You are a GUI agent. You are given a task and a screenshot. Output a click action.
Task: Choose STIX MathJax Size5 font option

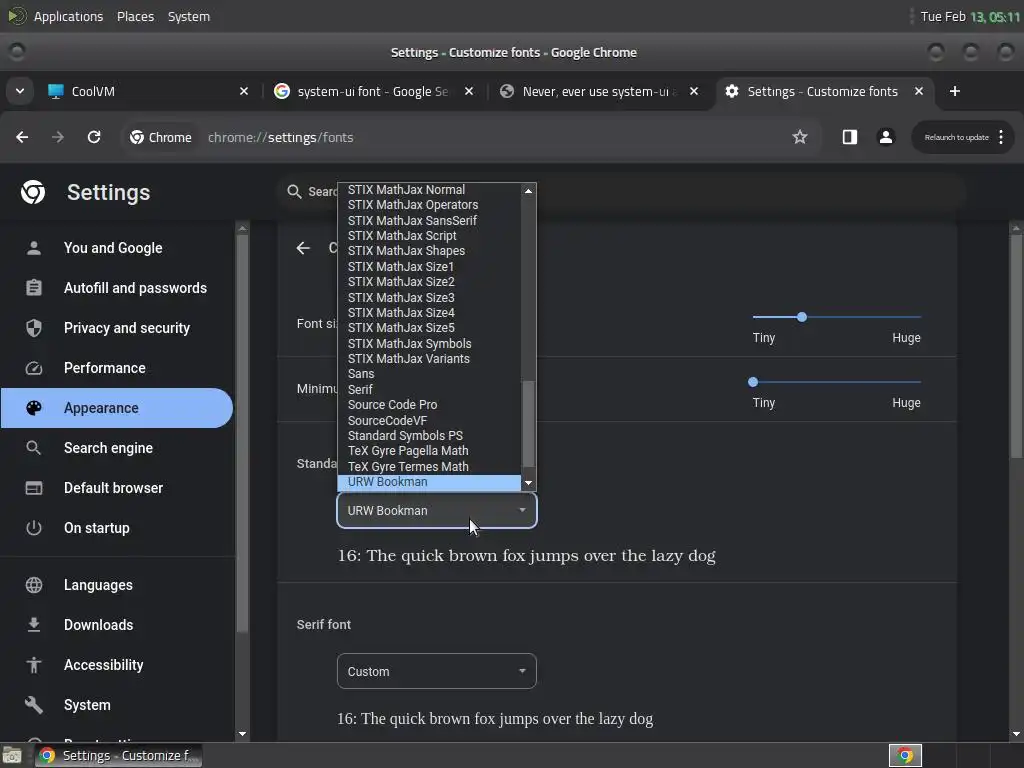(429, 328)
